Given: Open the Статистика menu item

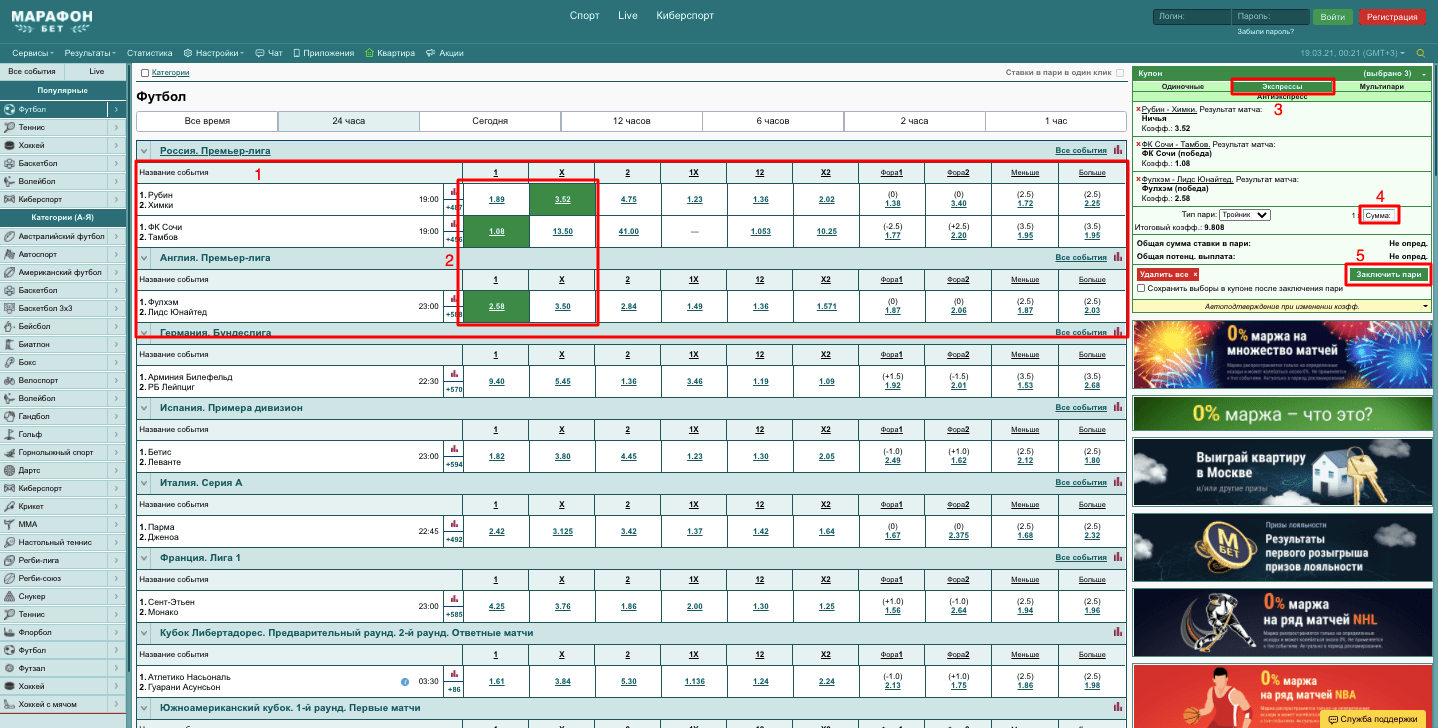Looking at the screenshot, I should (150, 53).
